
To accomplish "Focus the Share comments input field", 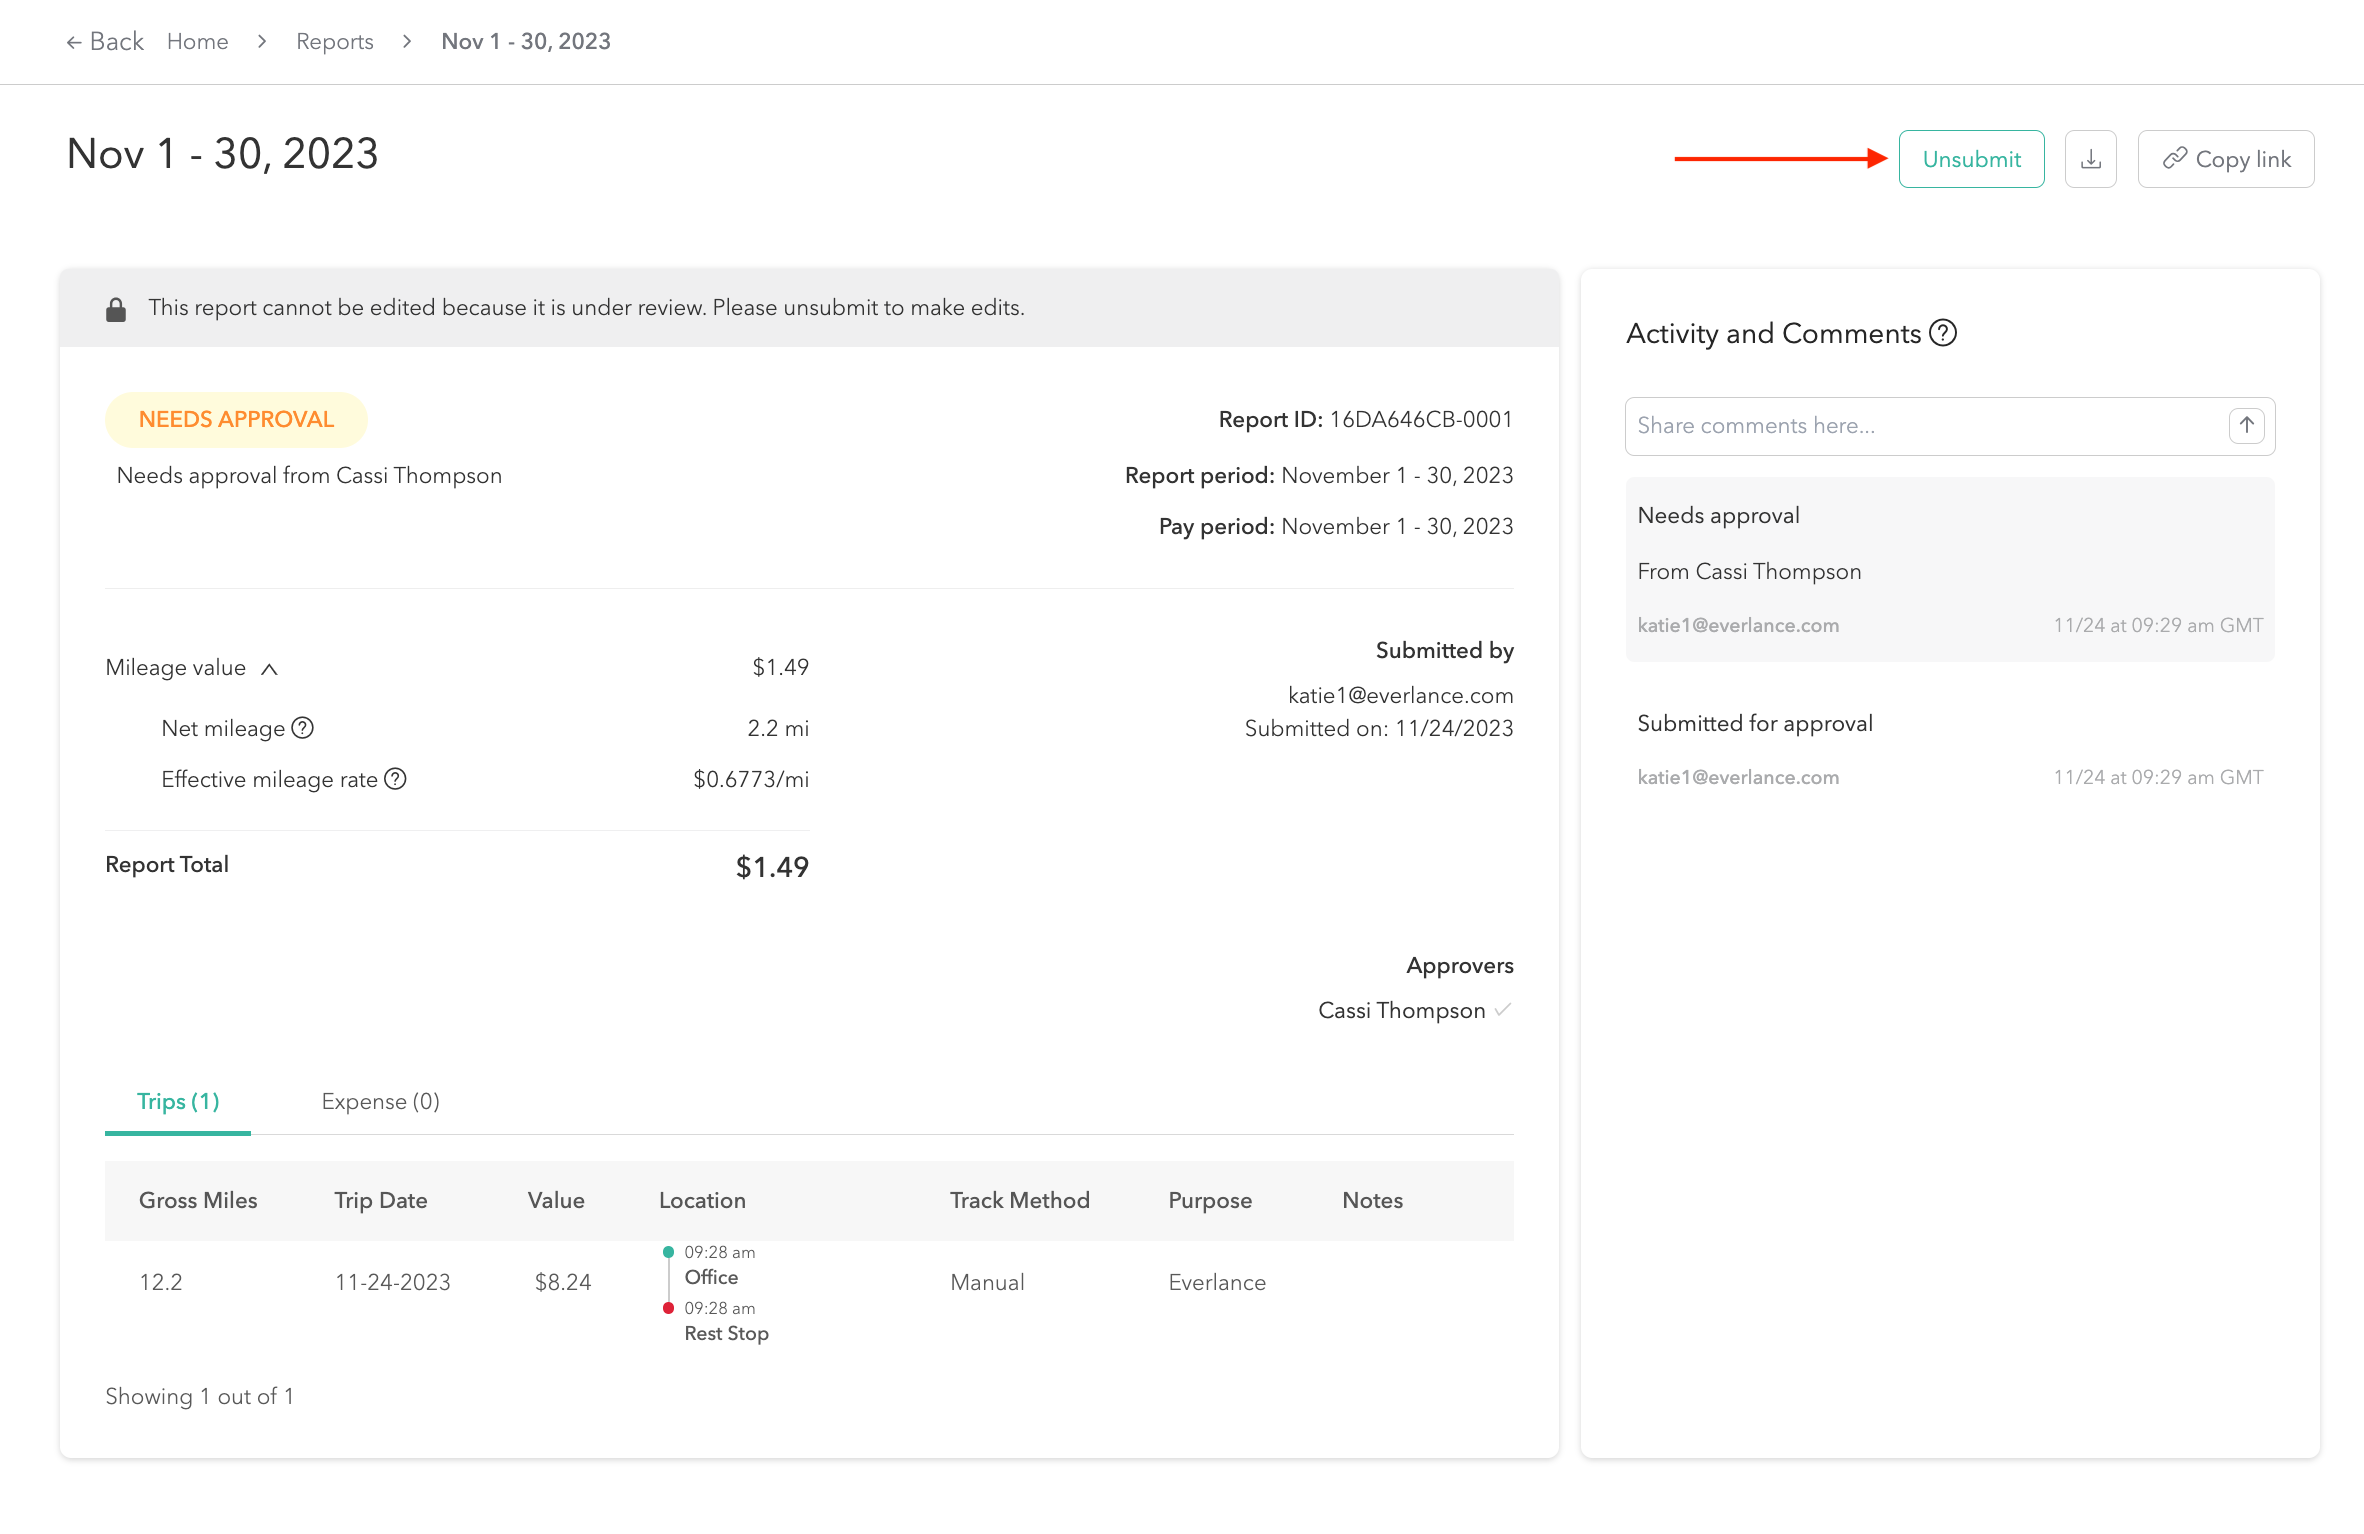I will [1920, 425].
